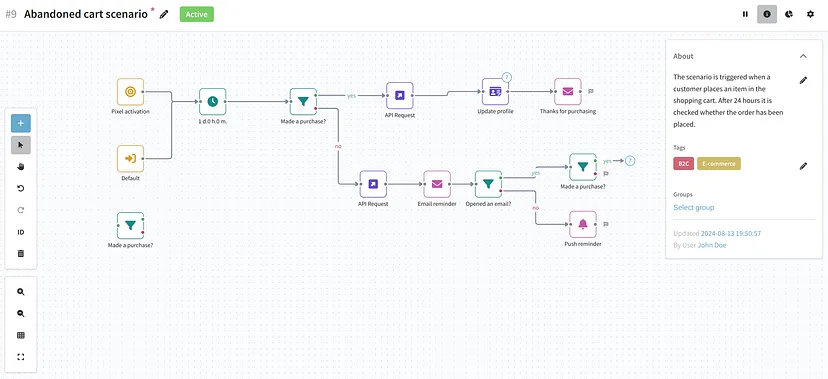This screenshot has height=379, width=828.
Task: Click the zoom out magnifier
Action: [x=21, y=313]
